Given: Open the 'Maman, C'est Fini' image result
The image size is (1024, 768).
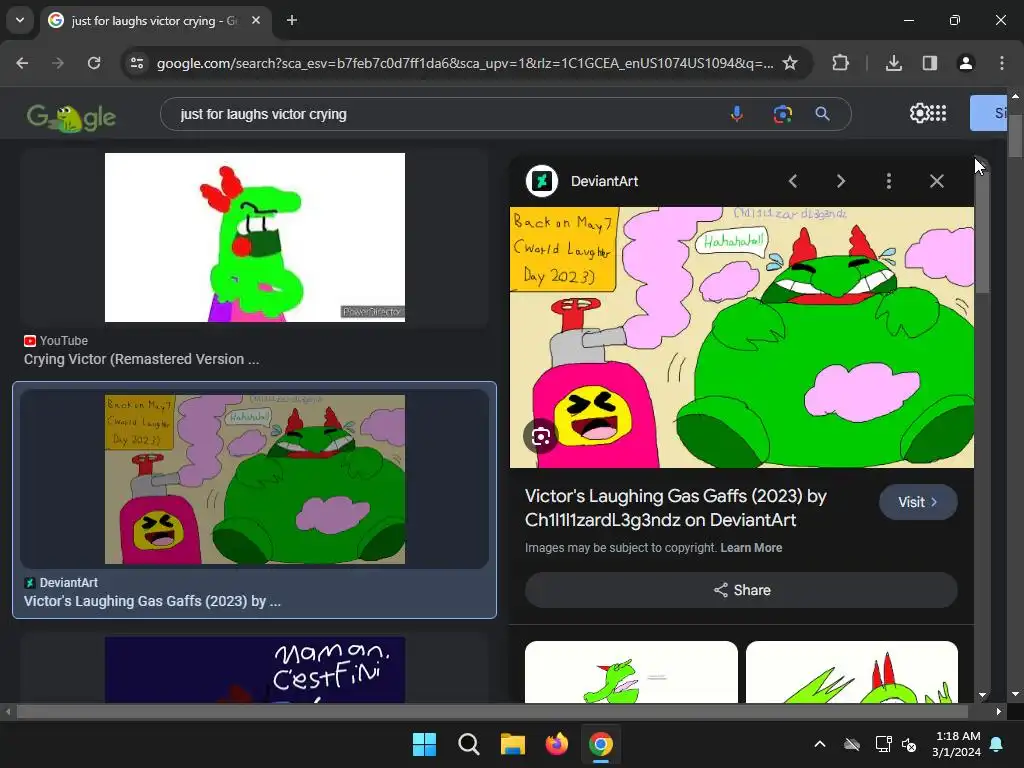Looking at the screenshot, I should point(255,669).
